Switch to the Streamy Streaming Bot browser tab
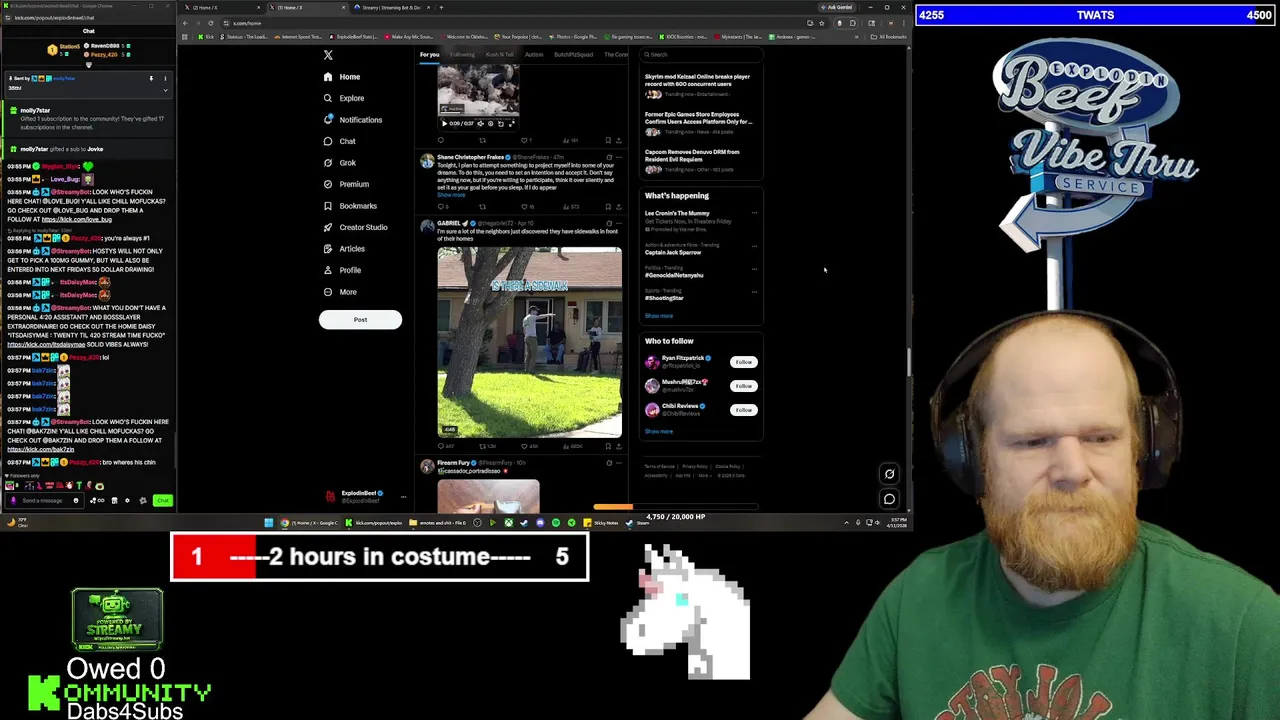This screenshot has height=720, width=1280. pyautogui.click(x=390, y=8)
